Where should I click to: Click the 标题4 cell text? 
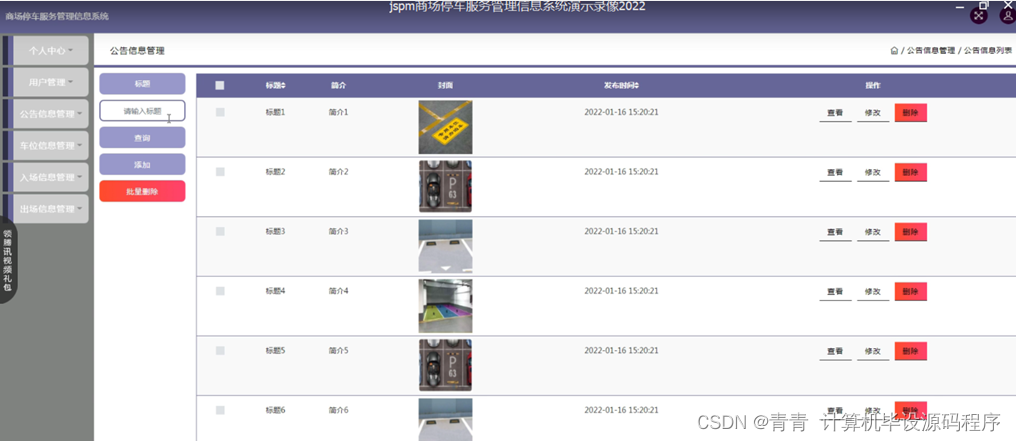(275, 291)
